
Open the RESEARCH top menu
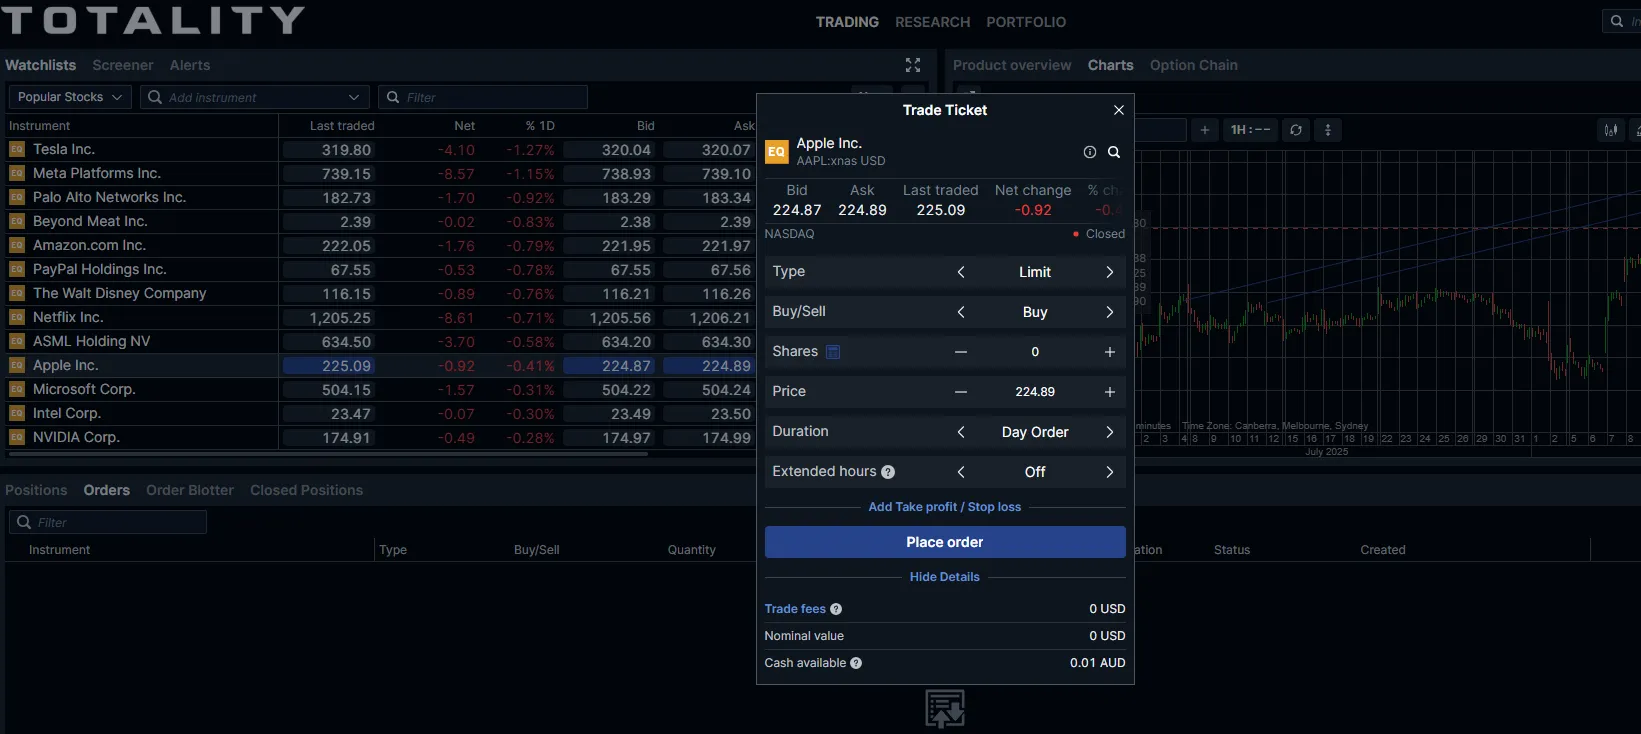(932, 22)
